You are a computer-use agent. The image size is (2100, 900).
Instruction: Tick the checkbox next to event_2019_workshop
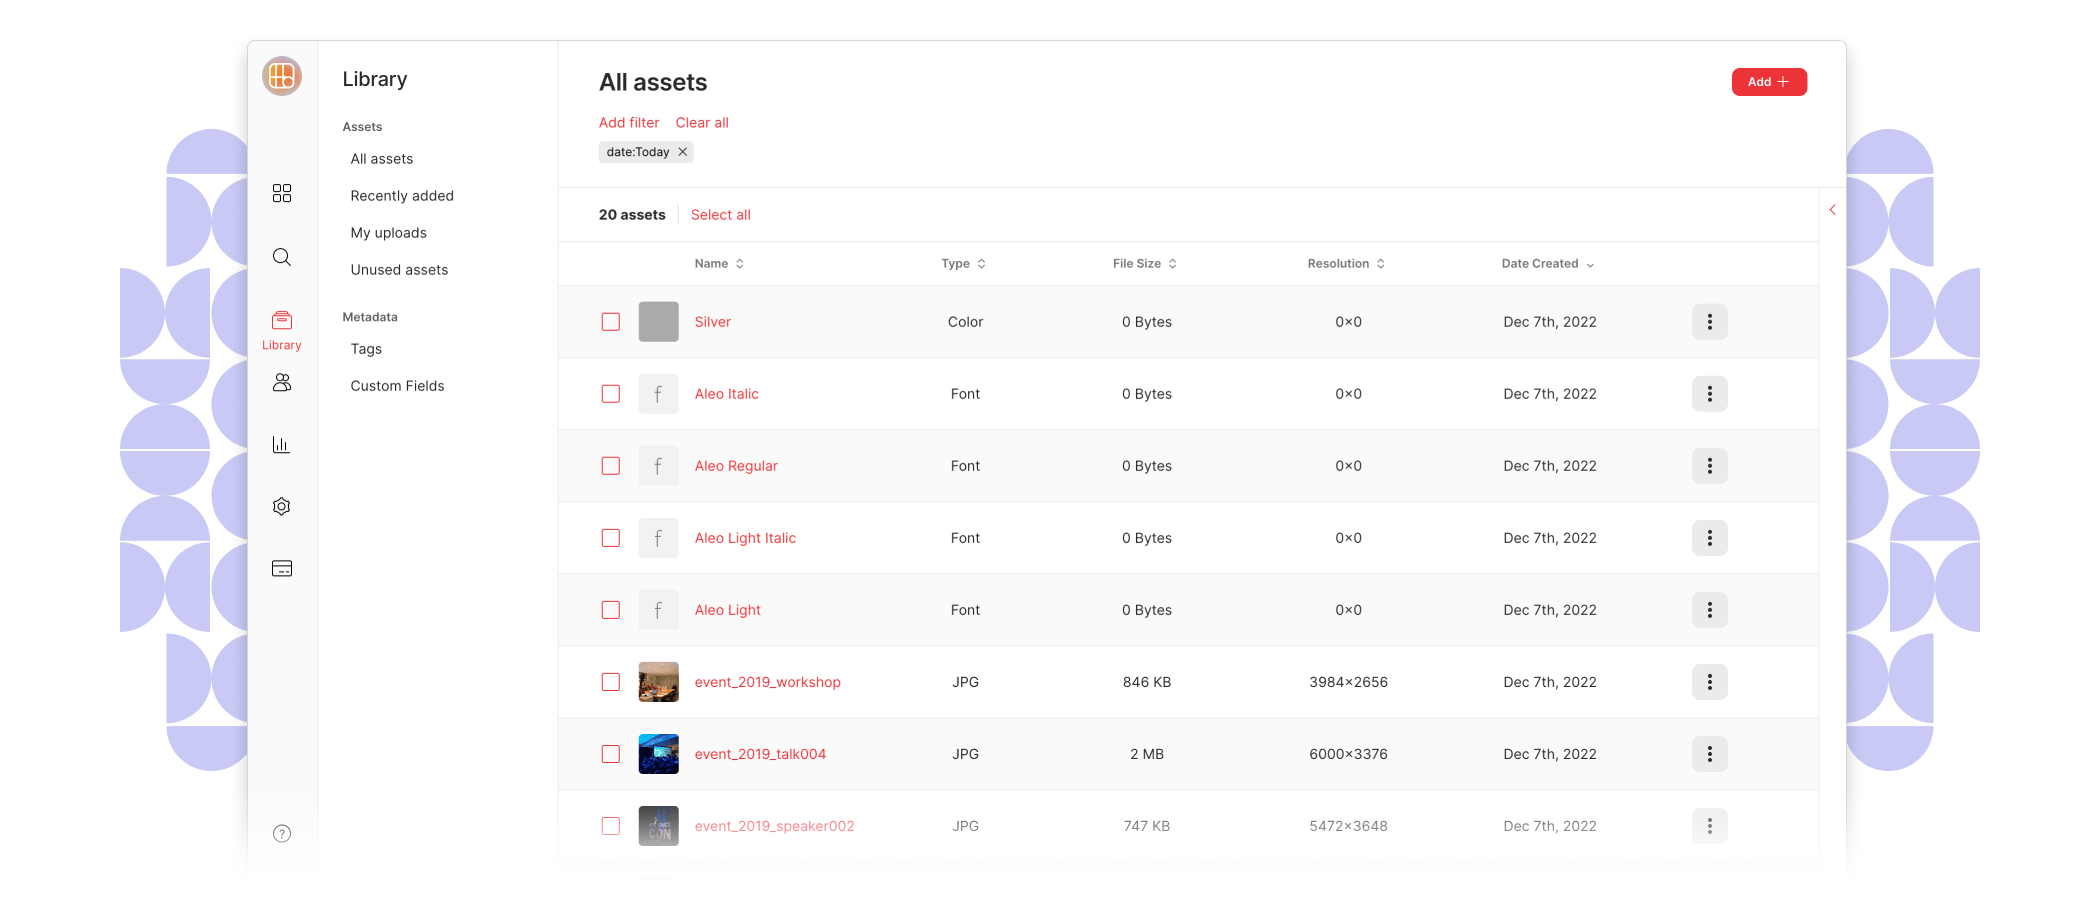coord(611,682)
